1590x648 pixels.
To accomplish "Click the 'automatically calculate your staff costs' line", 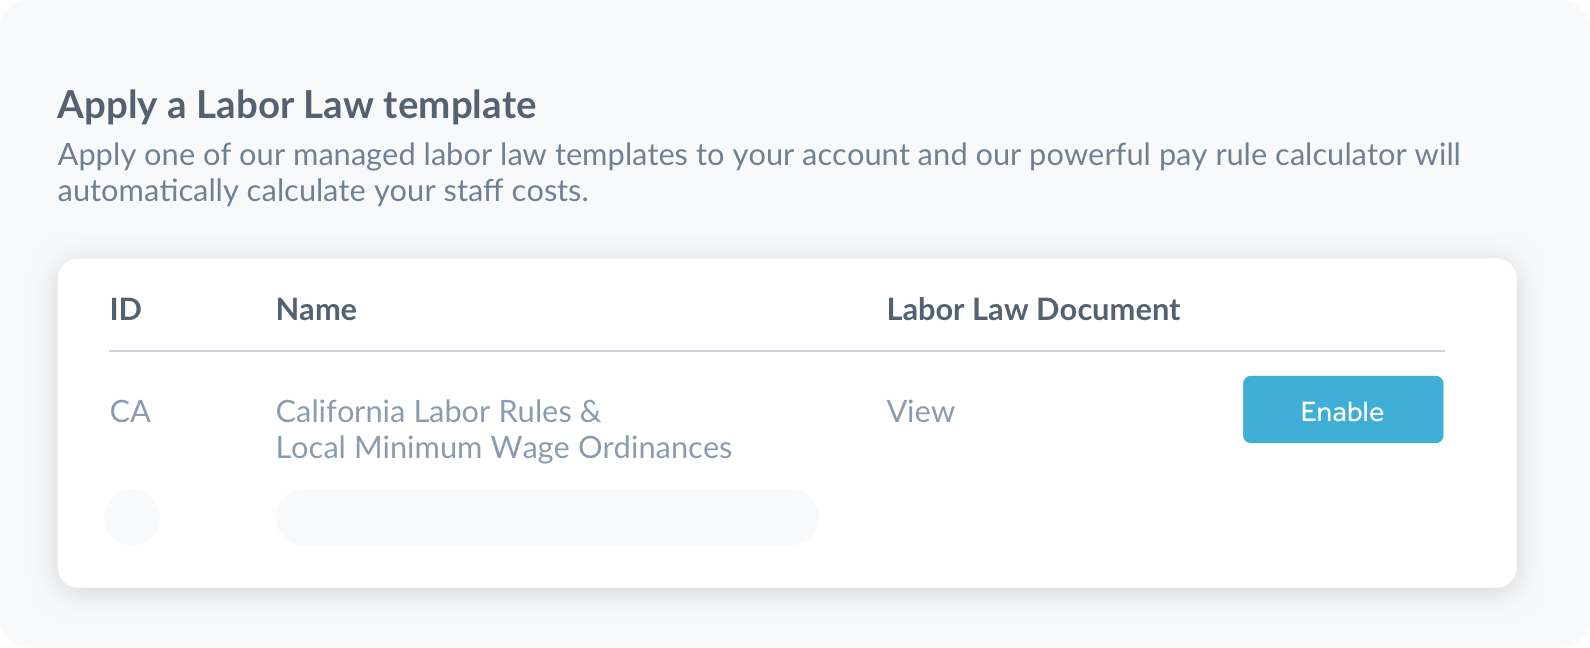I will pos(322,191).
